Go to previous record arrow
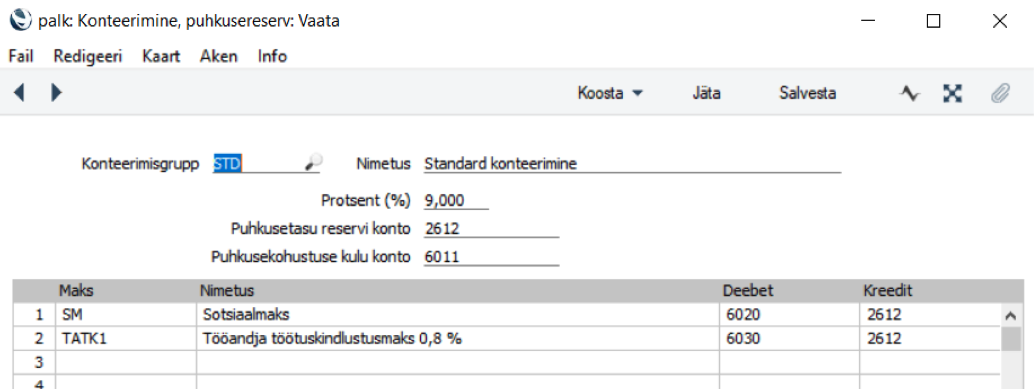Screen dimensions: 1034x389 [x=18, y=93]
